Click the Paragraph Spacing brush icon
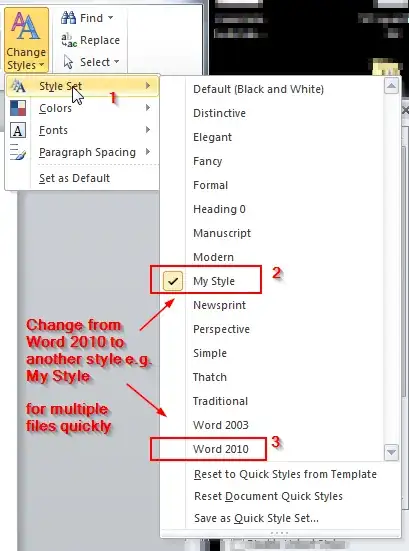Image resolution: width=409 pixels, height=551 pixels. [18, 153]
